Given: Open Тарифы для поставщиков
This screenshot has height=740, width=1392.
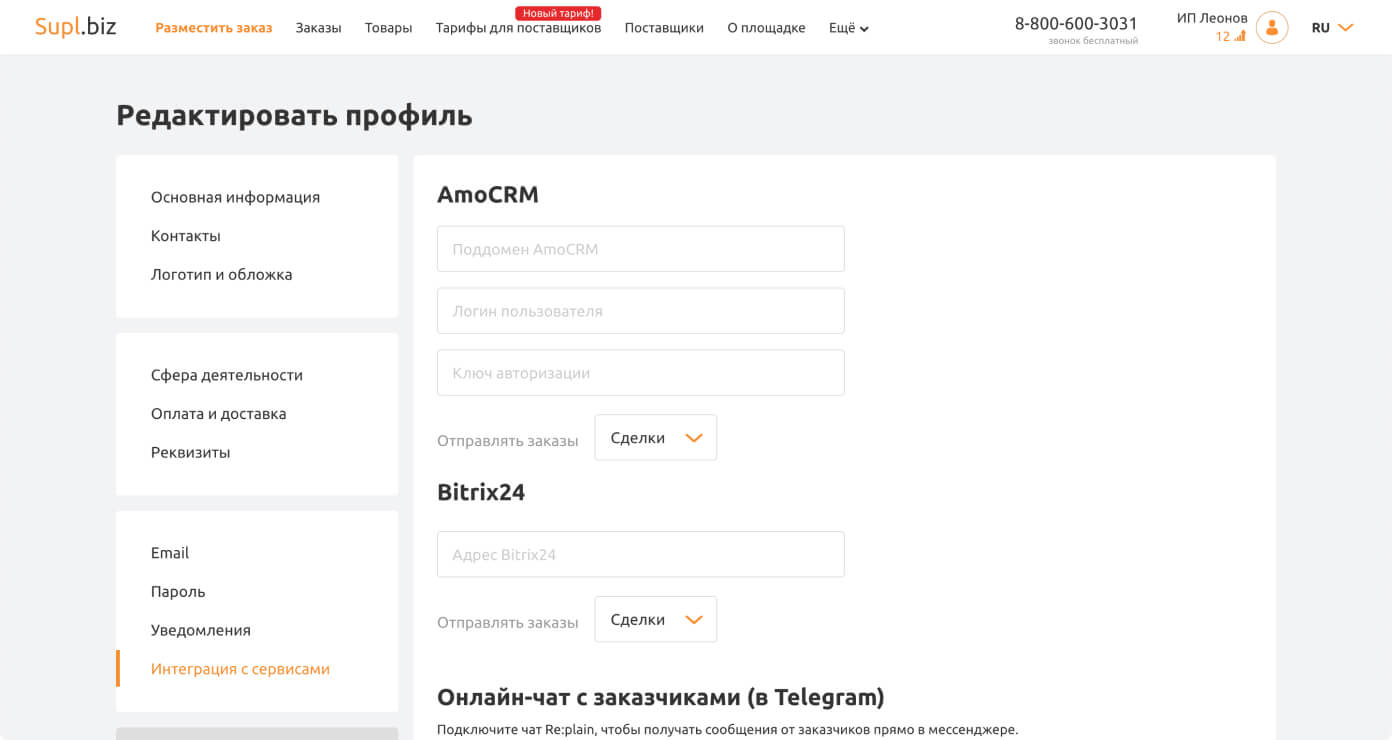Looking at the screenshot, I should (518, 28).
